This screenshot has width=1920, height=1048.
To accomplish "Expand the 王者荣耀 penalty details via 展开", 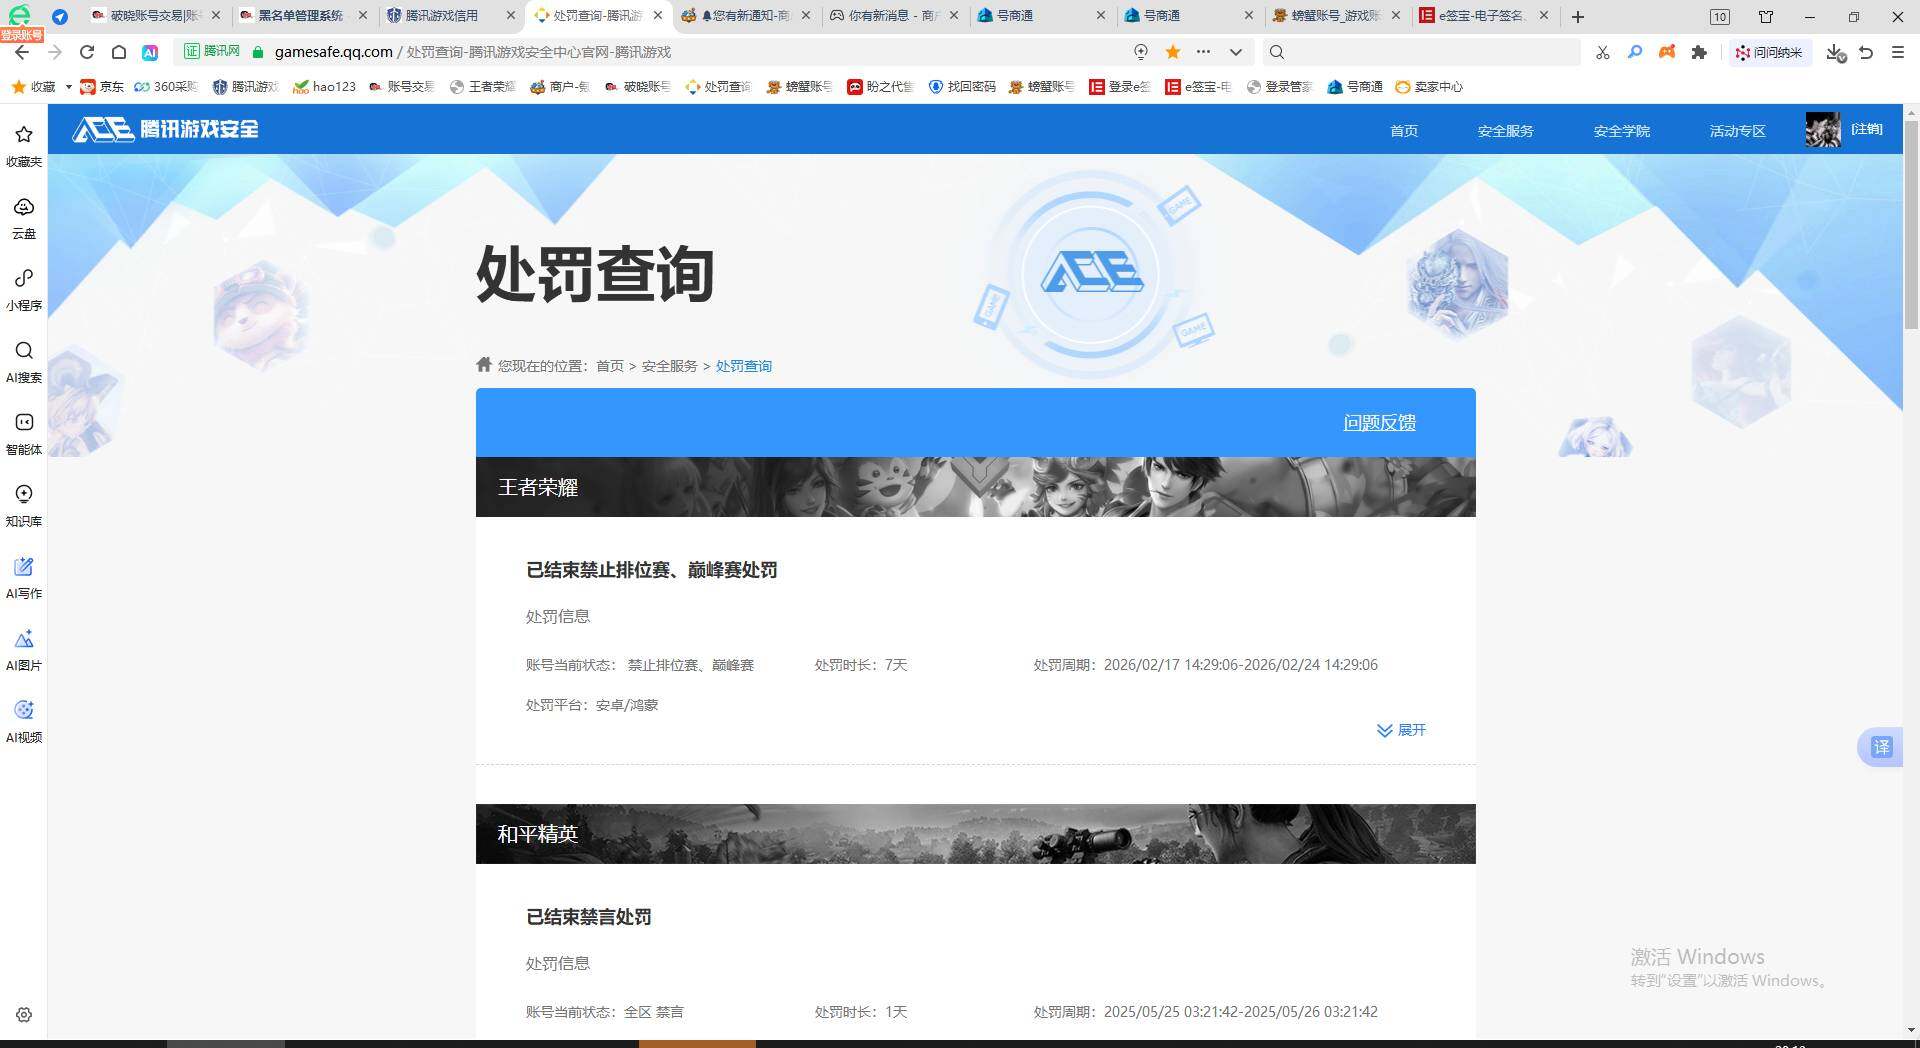I will [1401, 730].
